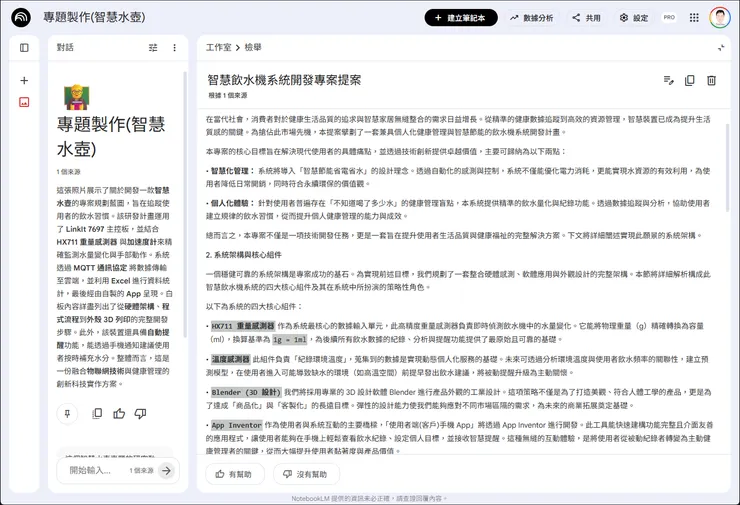Click the NotebookLM logo icon
740x505 pixels.
pos(21,17)
